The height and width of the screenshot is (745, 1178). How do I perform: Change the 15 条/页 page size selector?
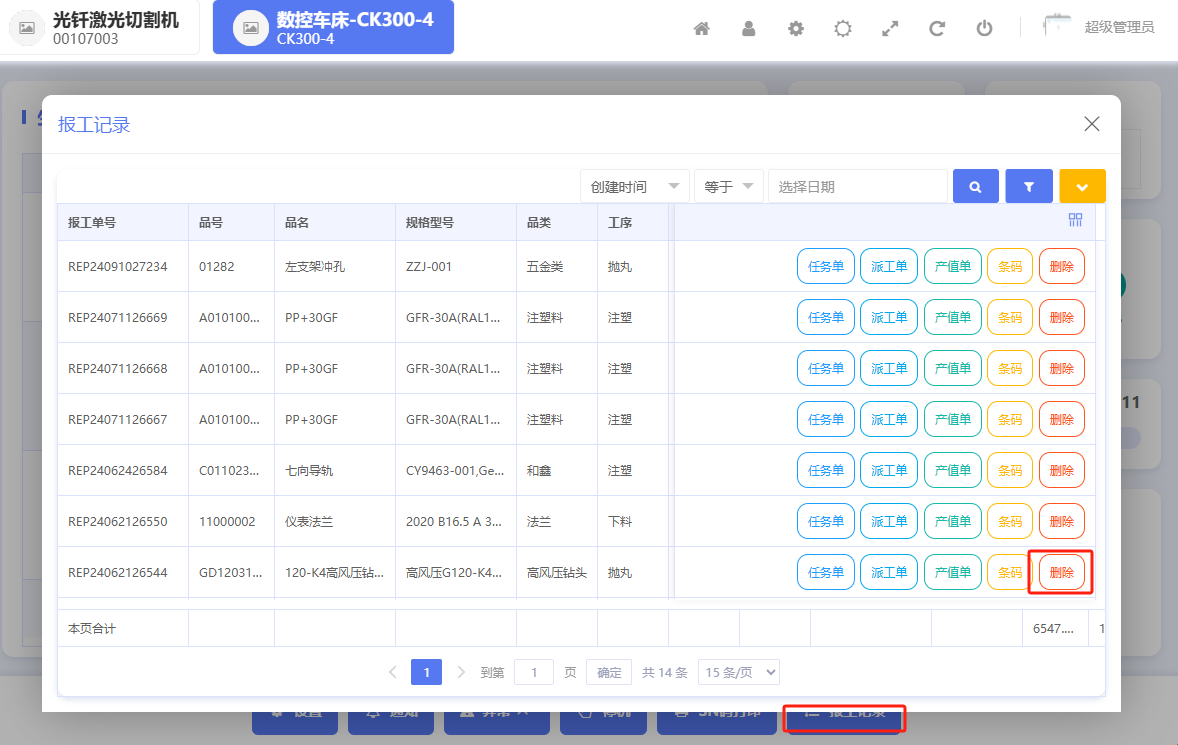point(739,672)
